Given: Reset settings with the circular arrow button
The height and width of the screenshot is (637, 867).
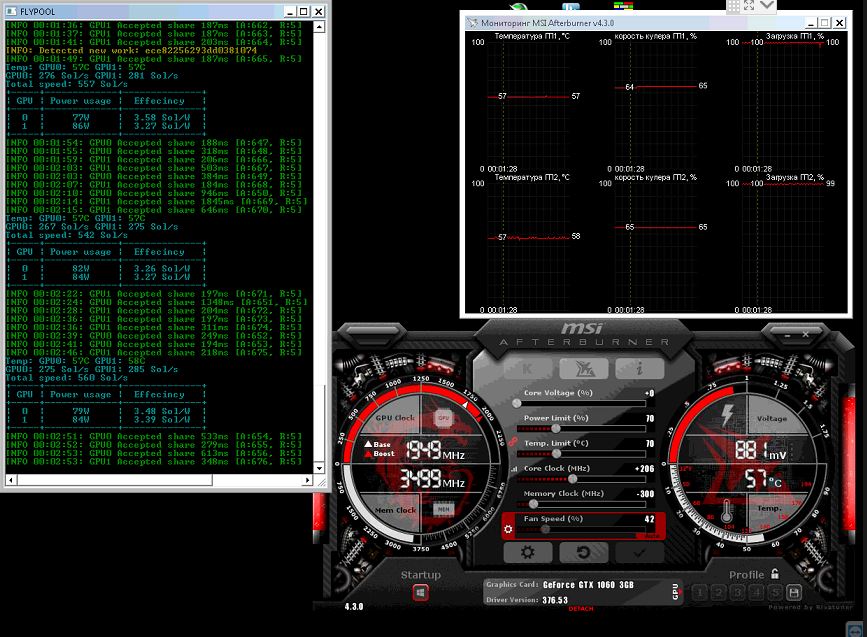Looking at the screenshot, I should point(583,552).
